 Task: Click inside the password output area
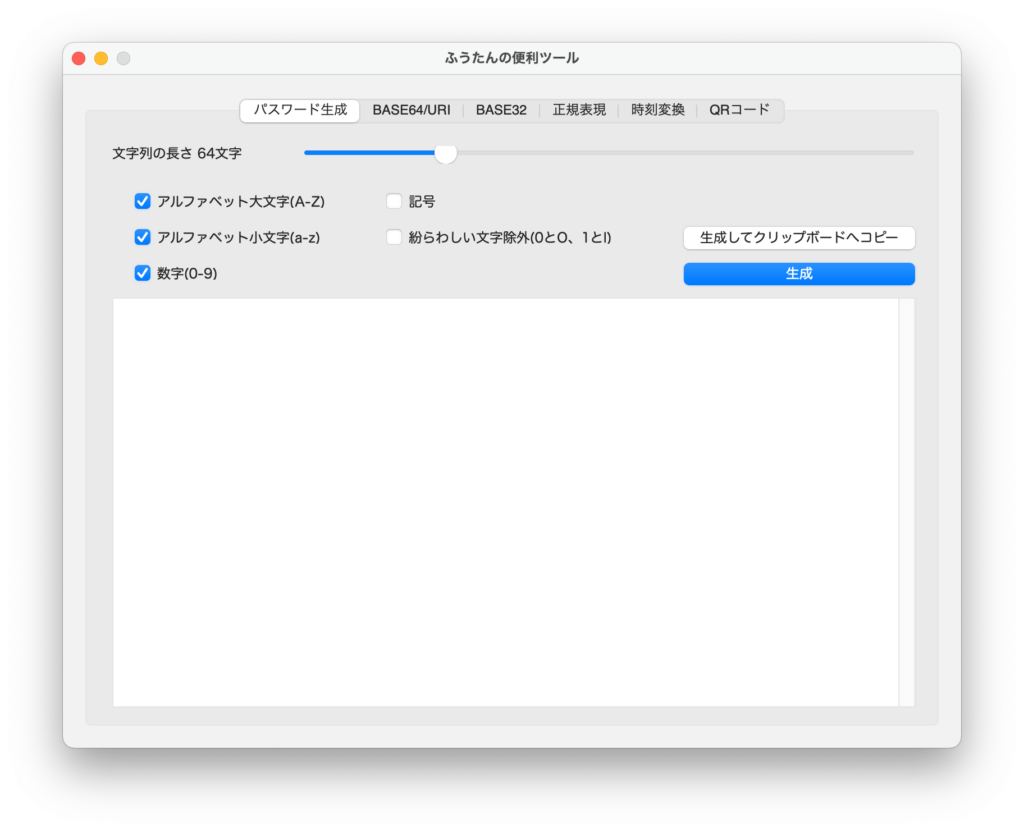500,500
